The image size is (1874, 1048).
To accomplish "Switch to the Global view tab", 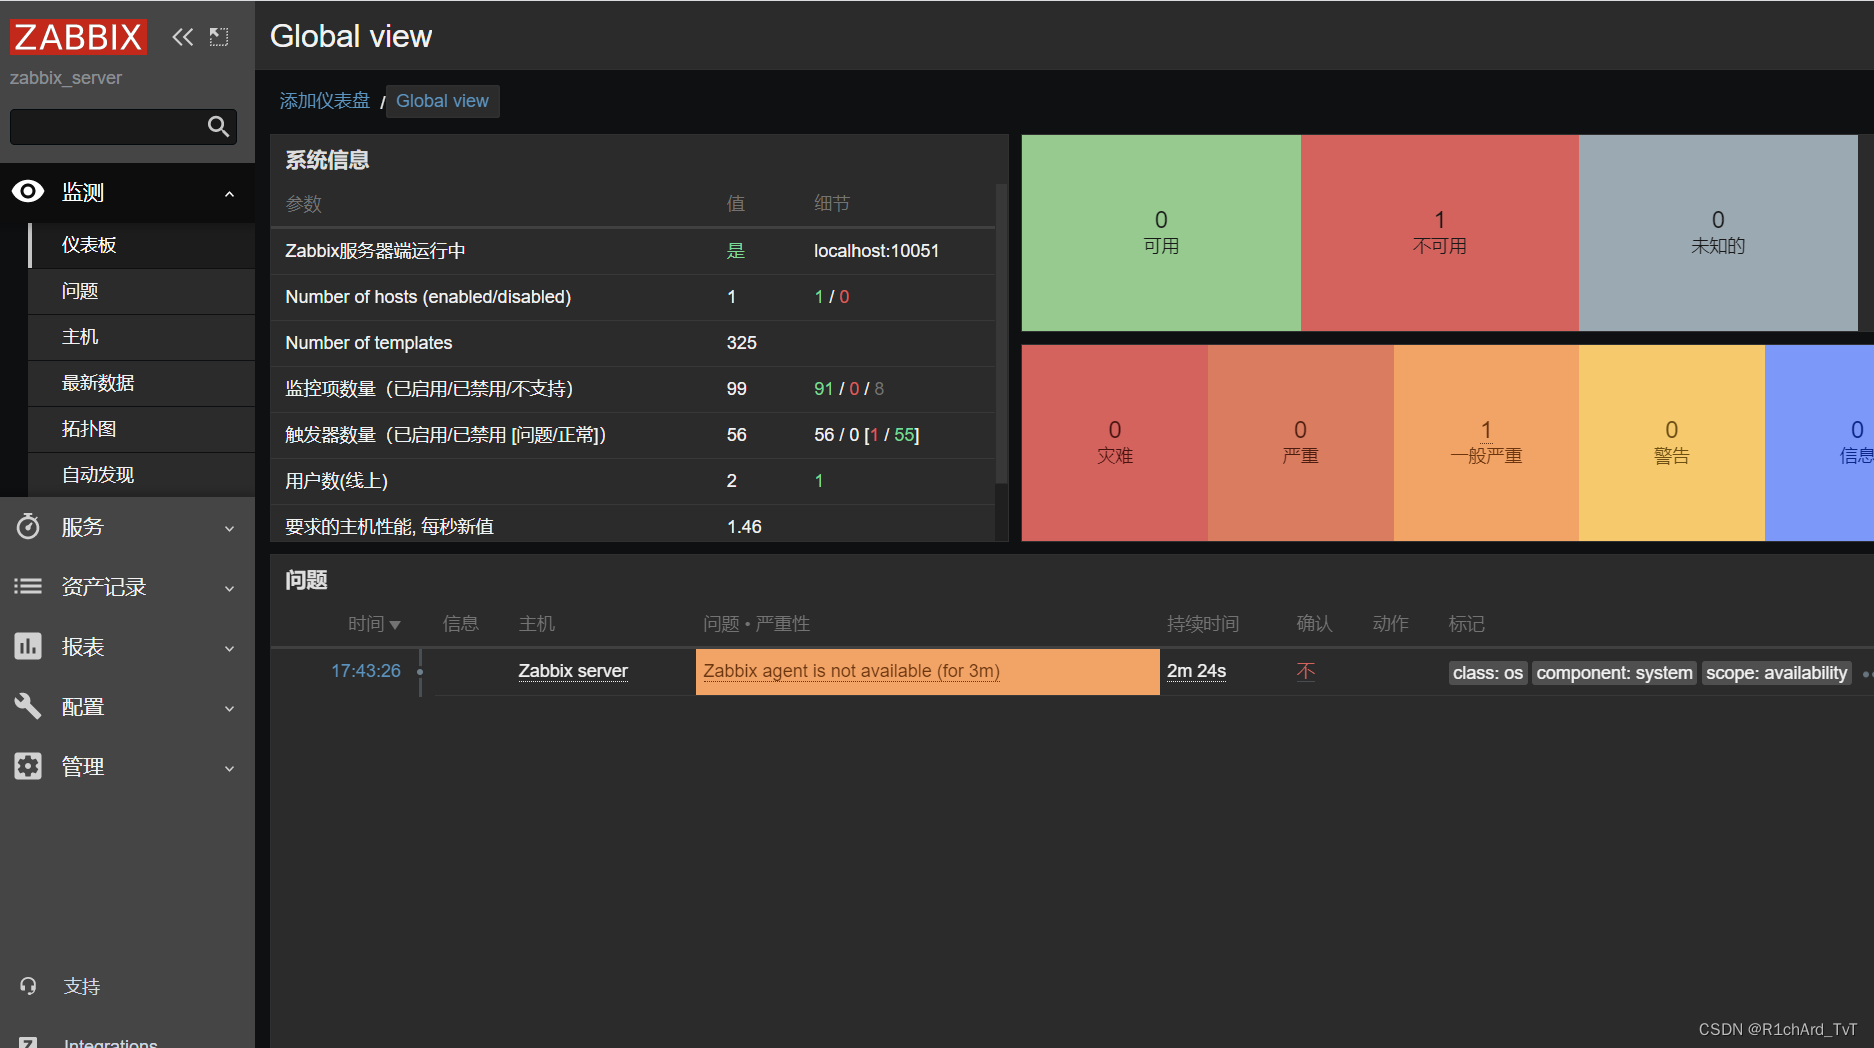I will point(442,101).
